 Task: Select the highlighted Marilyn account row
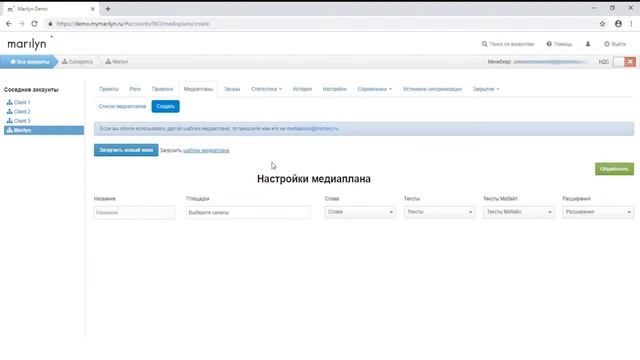tap(44, 130)
